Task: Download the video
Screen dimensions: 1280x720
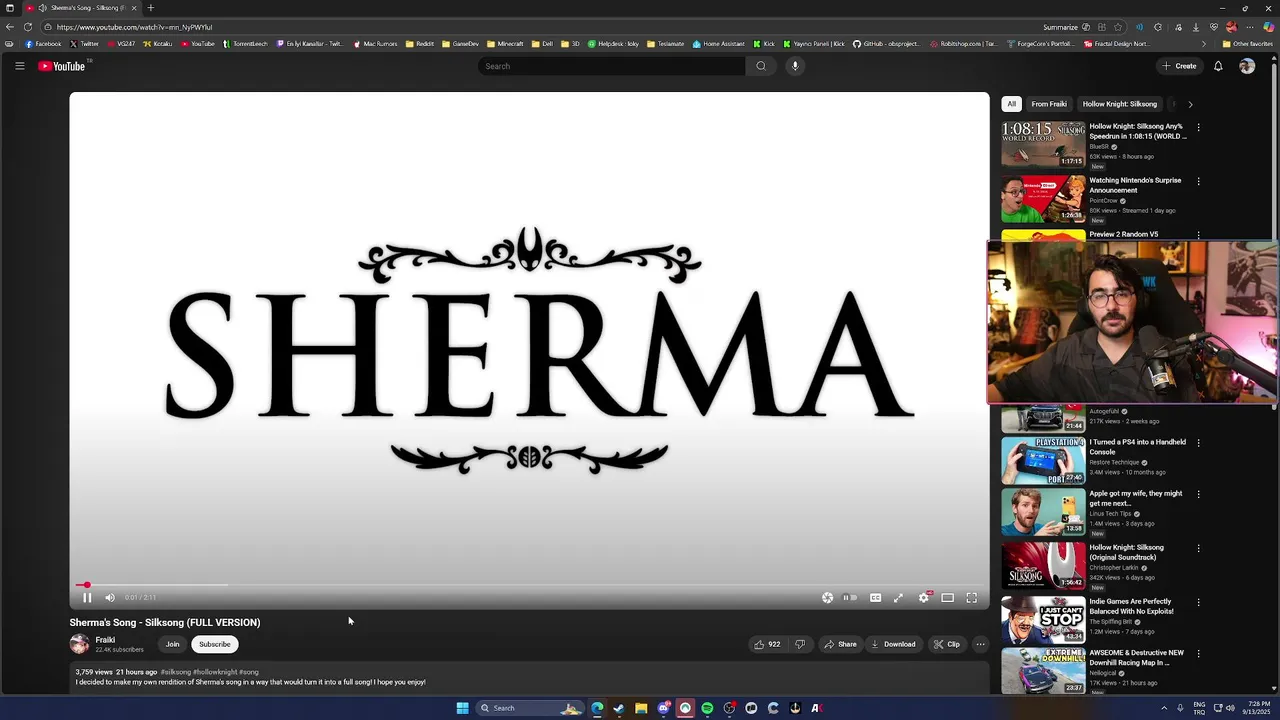Action: click(x=893, y=644)
